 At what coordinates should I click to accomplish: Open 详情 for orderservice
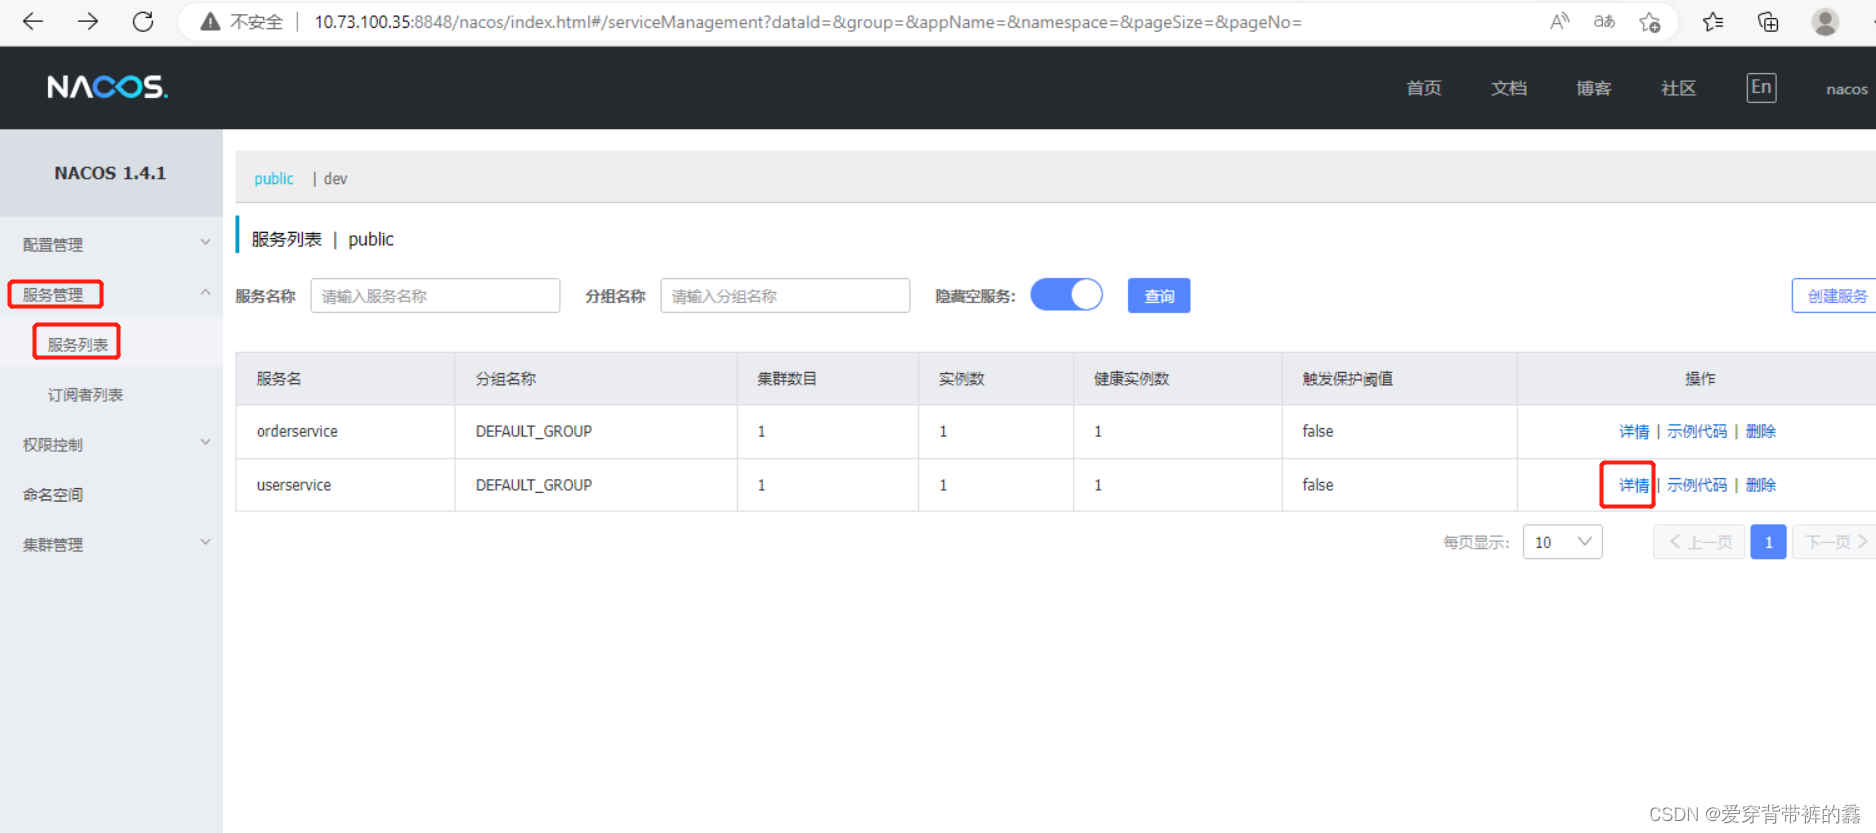(1634, 431)
